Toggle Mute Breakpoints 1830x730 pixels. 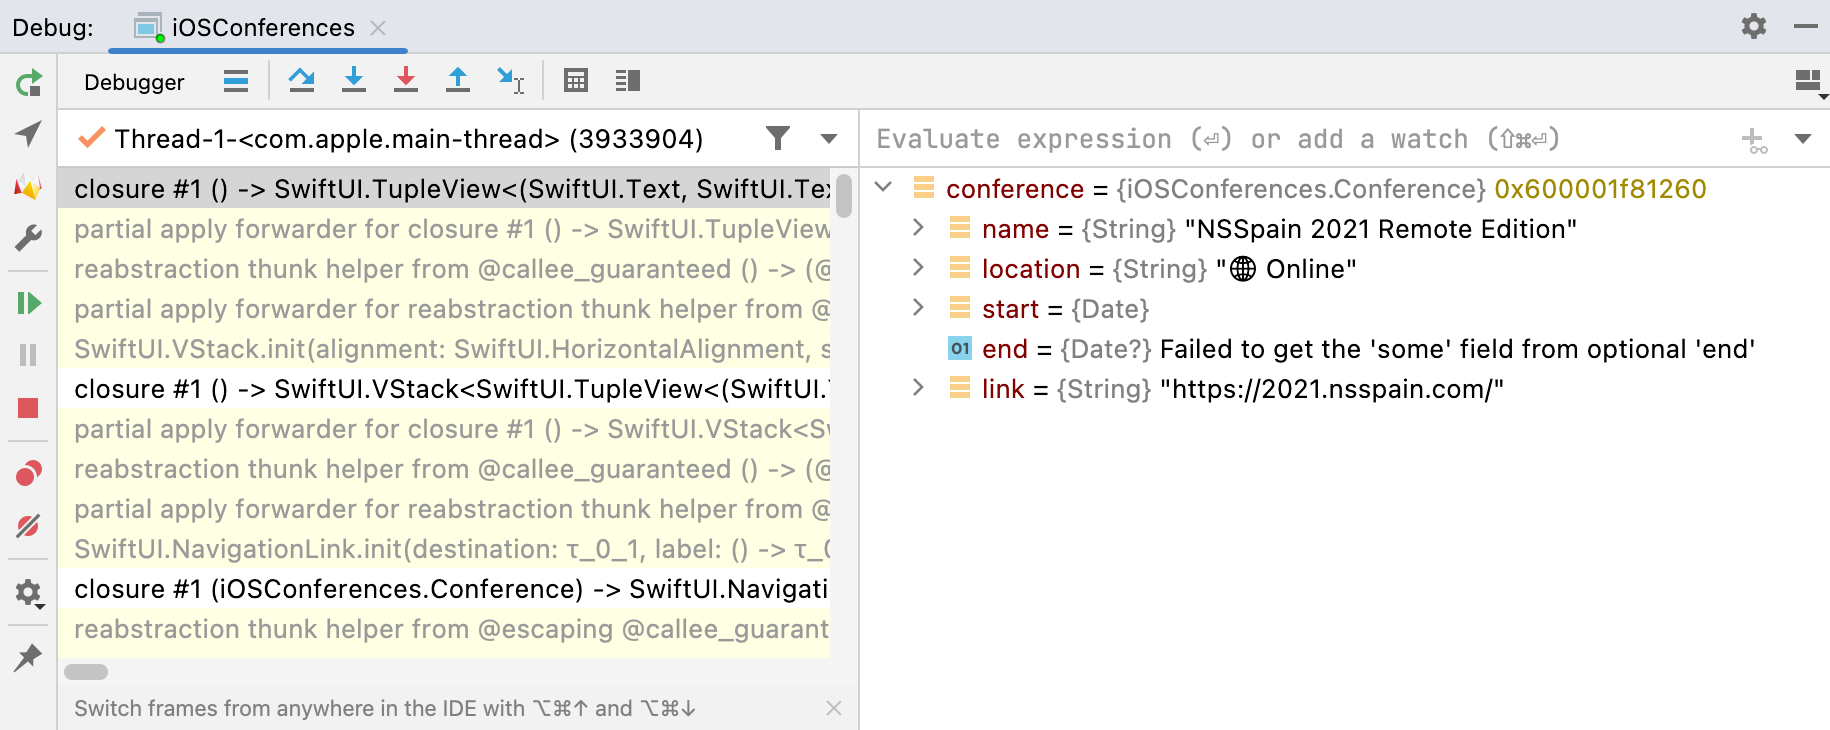(x=28, y=526)
